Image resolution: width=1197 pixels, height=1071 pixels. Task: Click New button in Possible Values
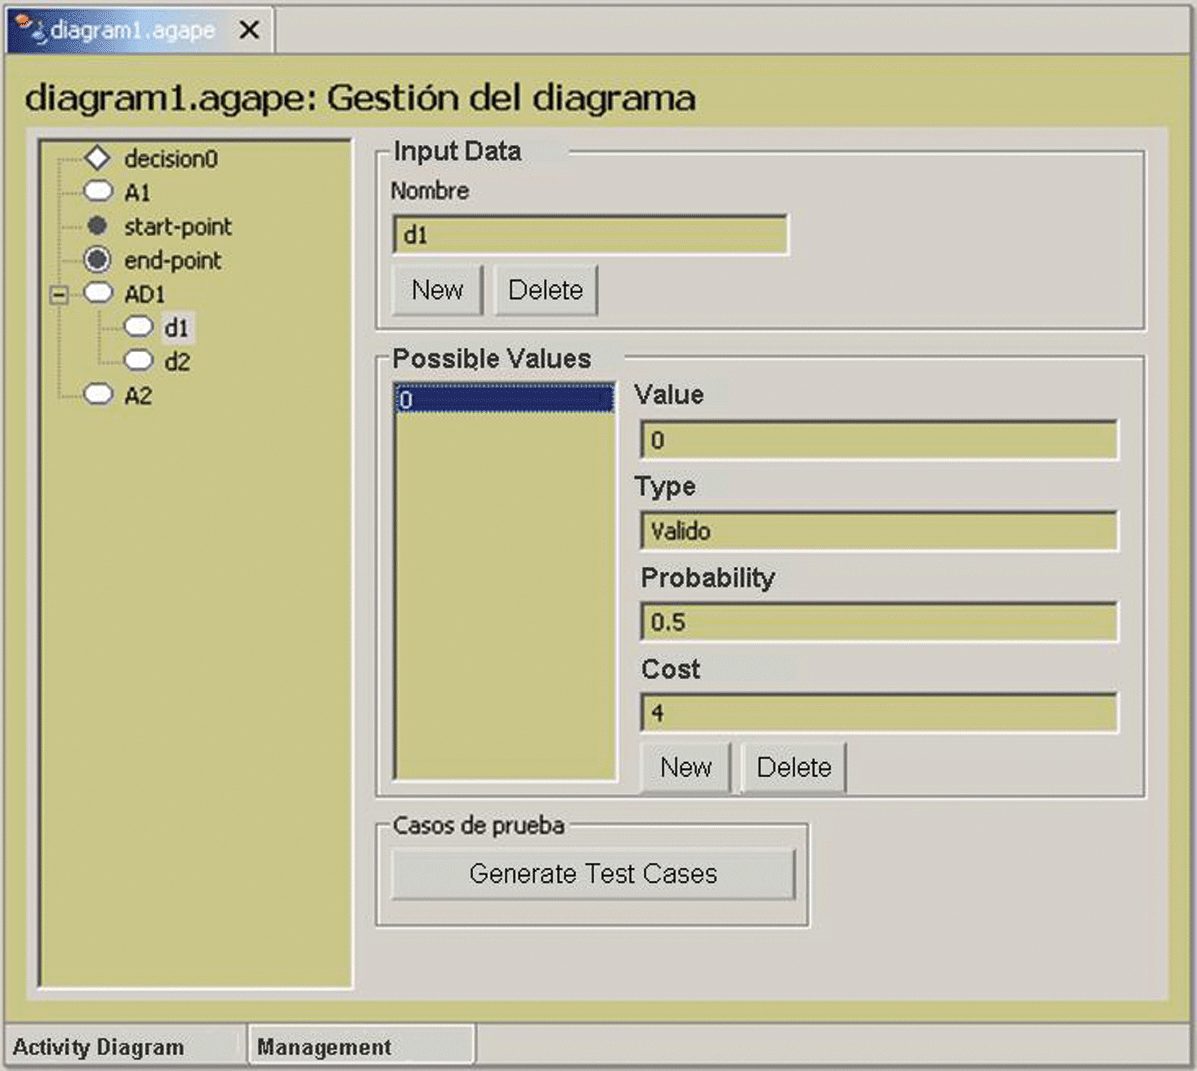[686, 767]
